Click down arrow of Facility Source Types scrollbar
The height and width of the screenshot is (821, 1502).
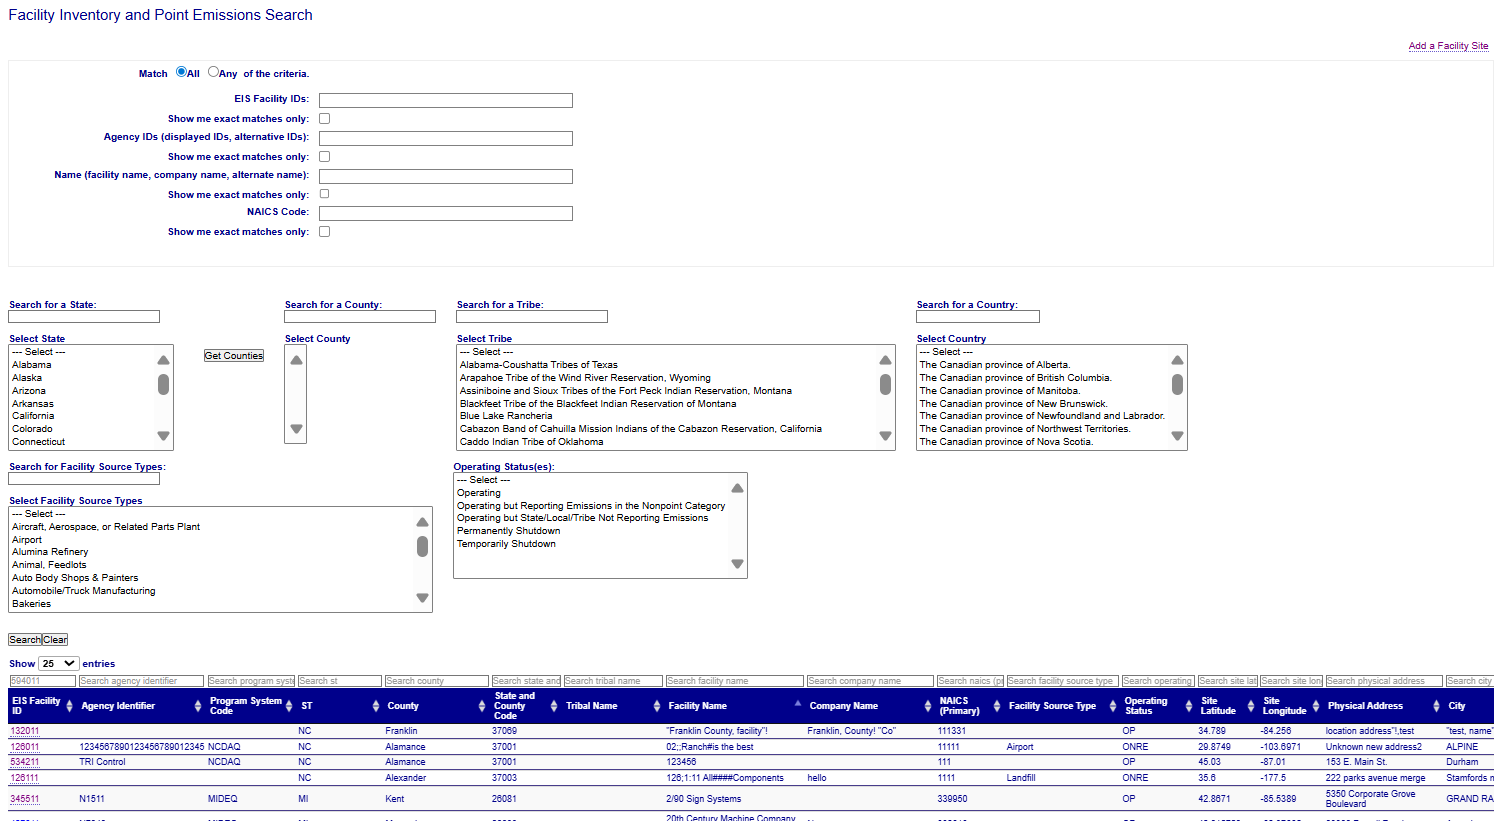422,598
